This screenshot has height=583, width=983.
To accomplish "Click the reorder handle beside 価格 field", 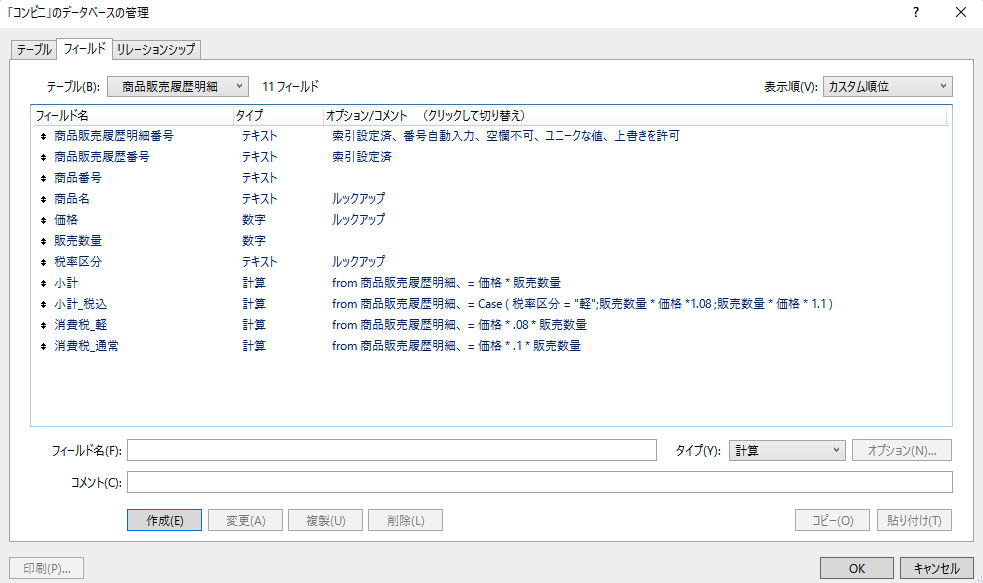I will click(x=44, y=220).
